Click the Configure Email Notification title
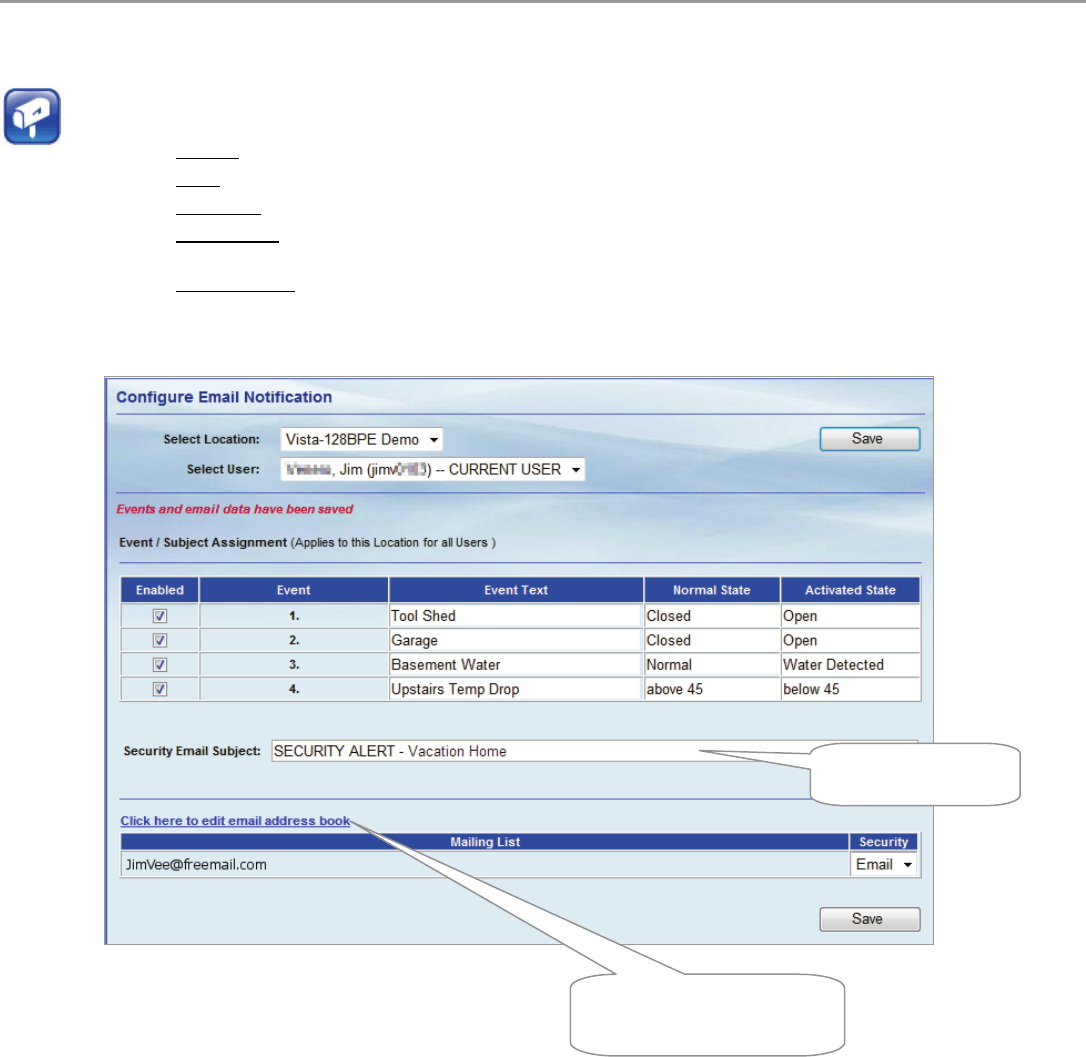1086x1057 pixels. (x=224, y=397)
